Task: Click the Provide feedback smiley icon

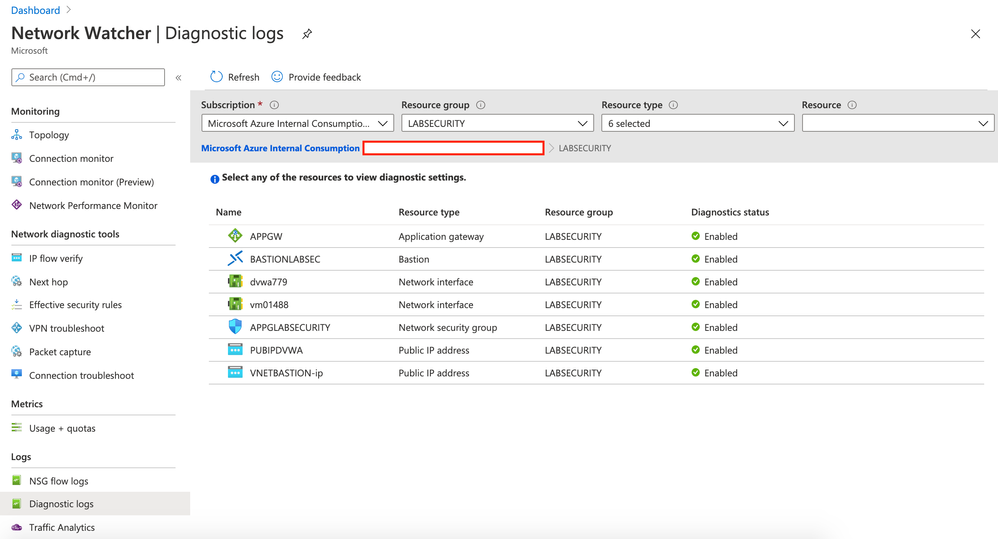Action: click(x=277, y=76)
